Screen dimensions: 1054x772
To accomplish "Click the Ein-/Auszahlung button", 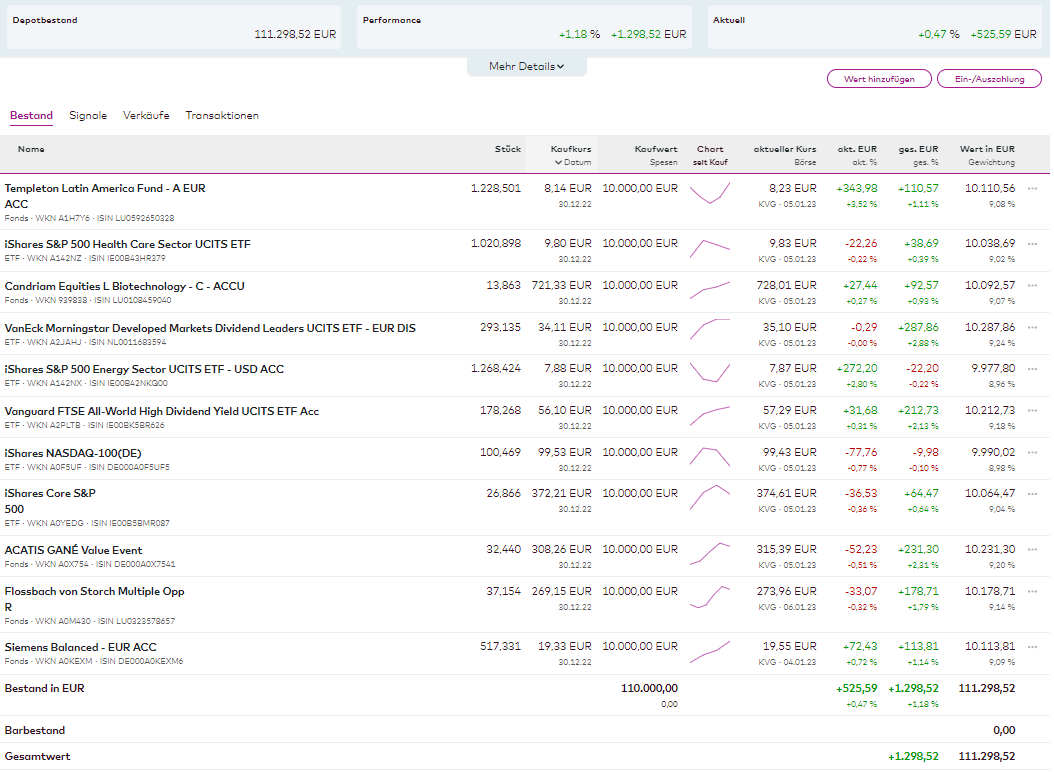I will click(988, 79).
